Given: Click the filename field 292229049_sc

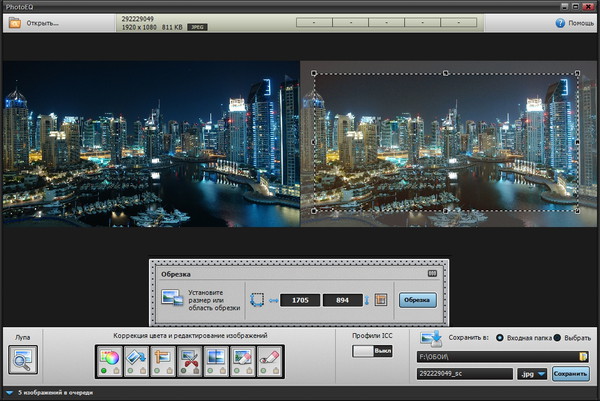Looking at the screenshot, I should 465,374.
